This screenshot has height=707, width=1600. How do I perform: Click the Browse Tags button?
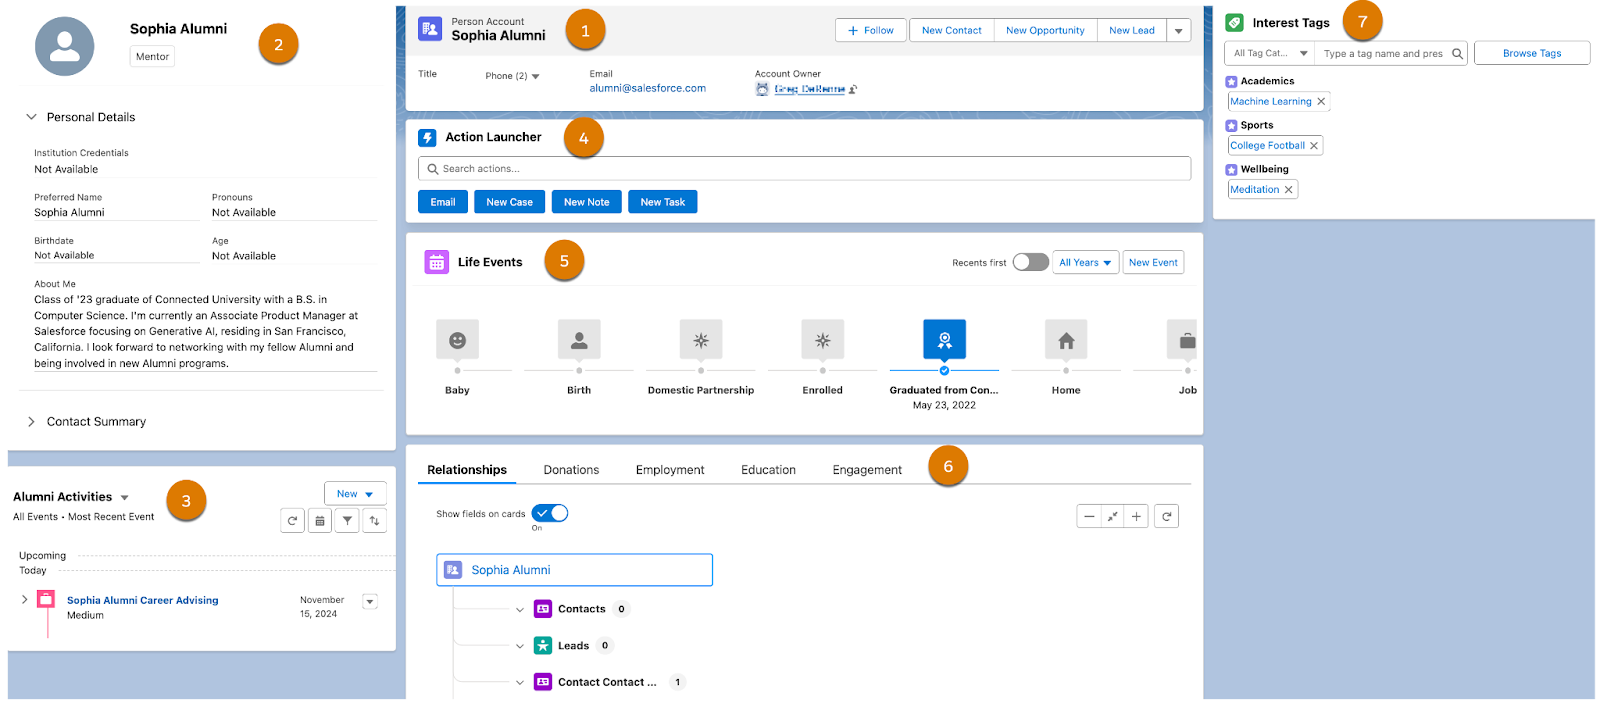pos(1532,53)
